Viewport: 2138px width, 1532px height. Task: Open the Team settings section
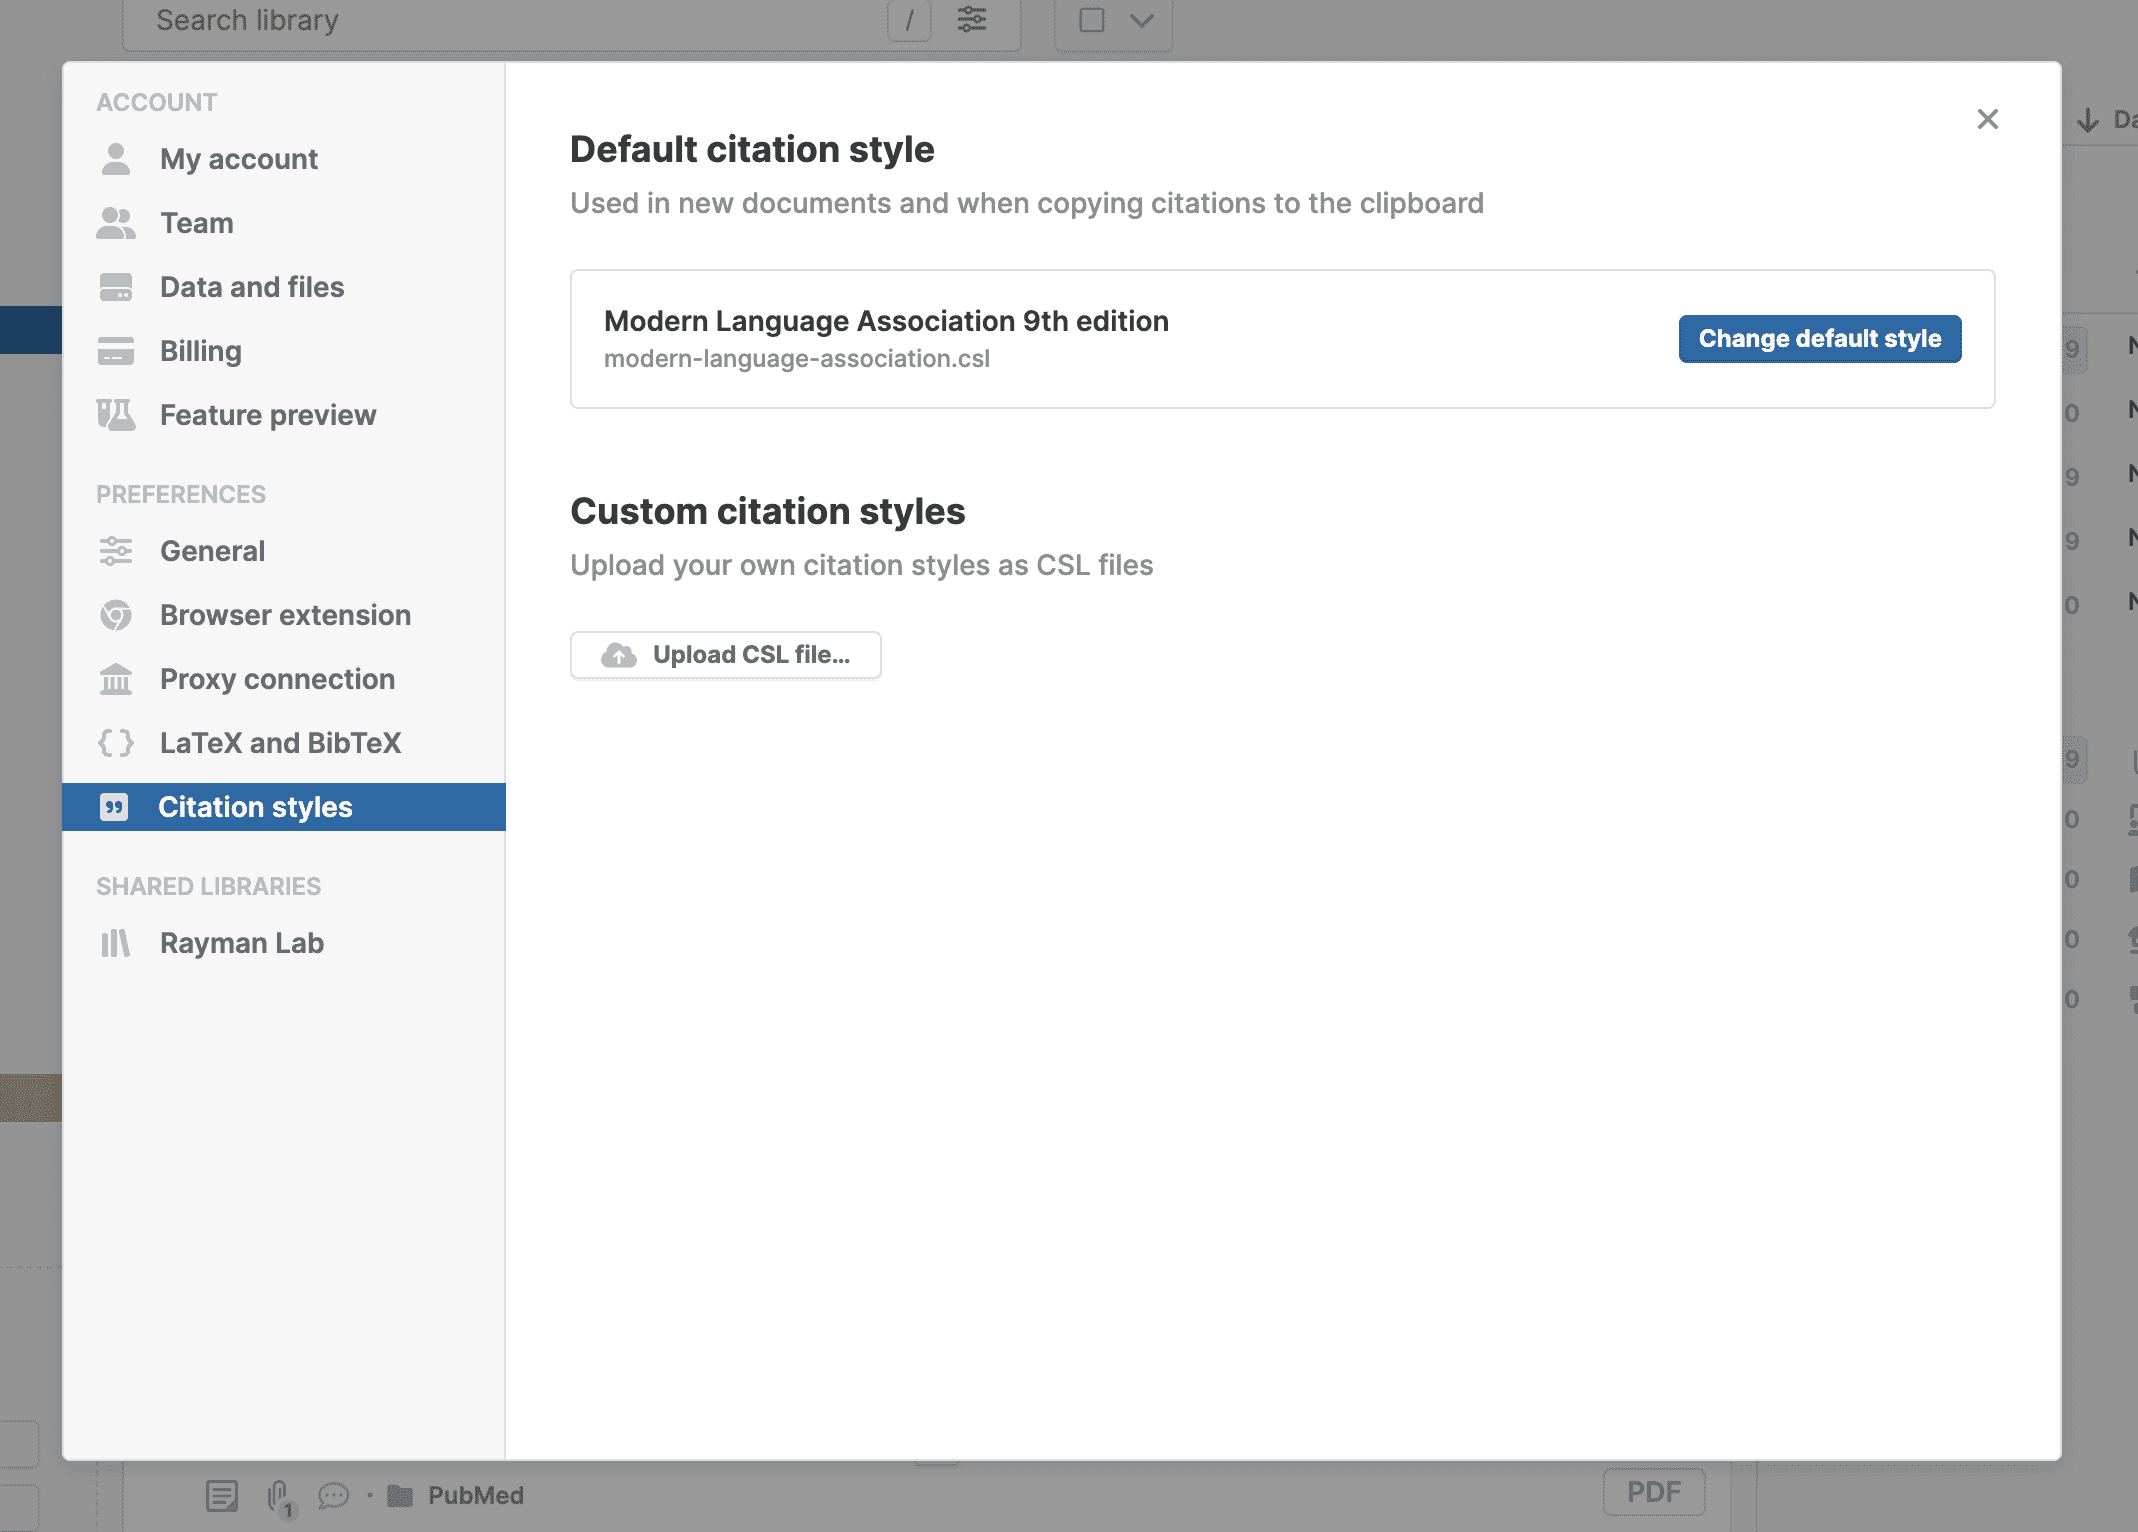(x=197, y=223)
